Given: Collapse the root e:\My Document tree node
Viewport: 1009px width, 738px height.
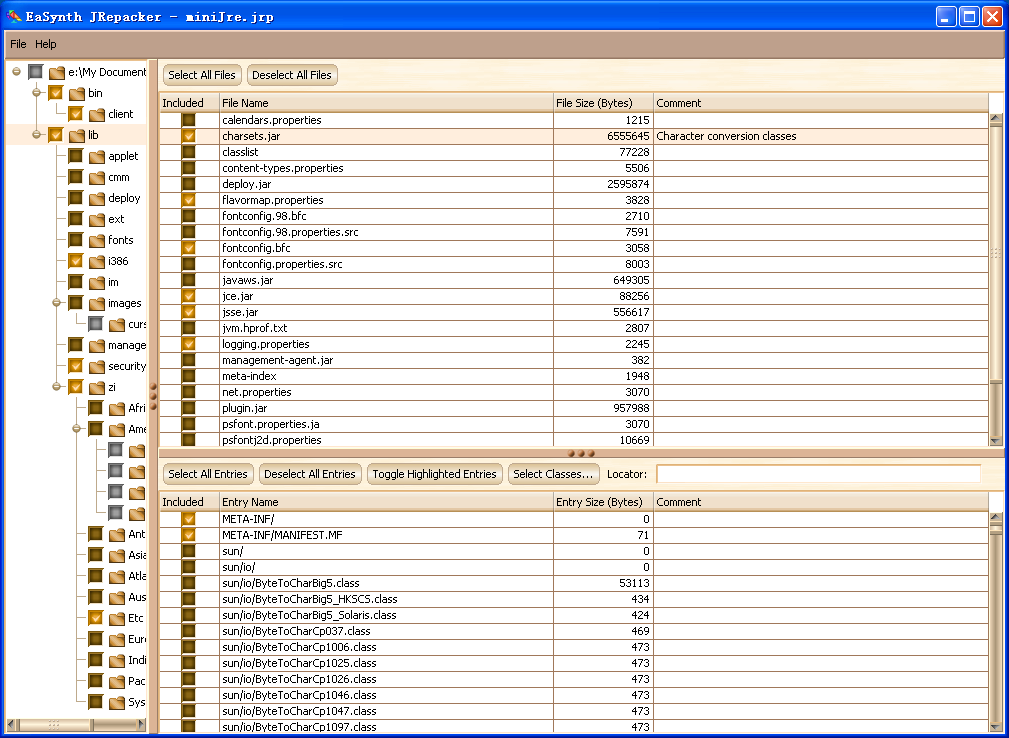Looking at the screenshot, I should pos(17,71).
